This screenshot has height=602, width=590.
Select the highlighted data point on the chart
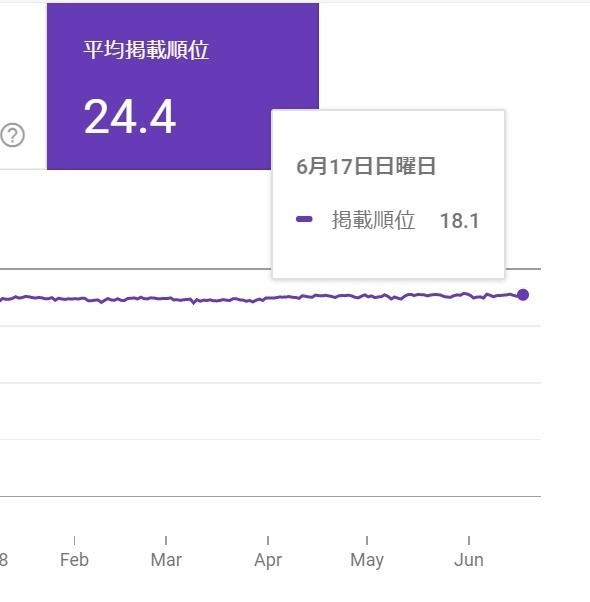[522, 295]
